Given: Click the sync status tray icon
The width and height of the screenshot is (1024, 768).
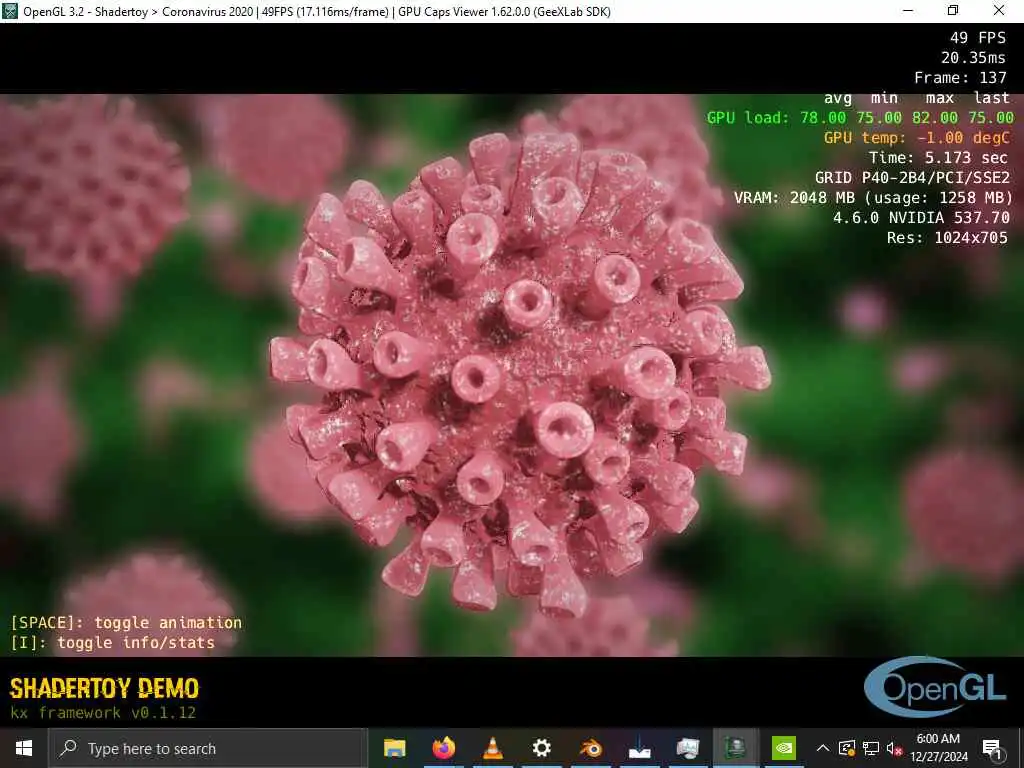Looking at the screenshot, I should coord(846,748).
